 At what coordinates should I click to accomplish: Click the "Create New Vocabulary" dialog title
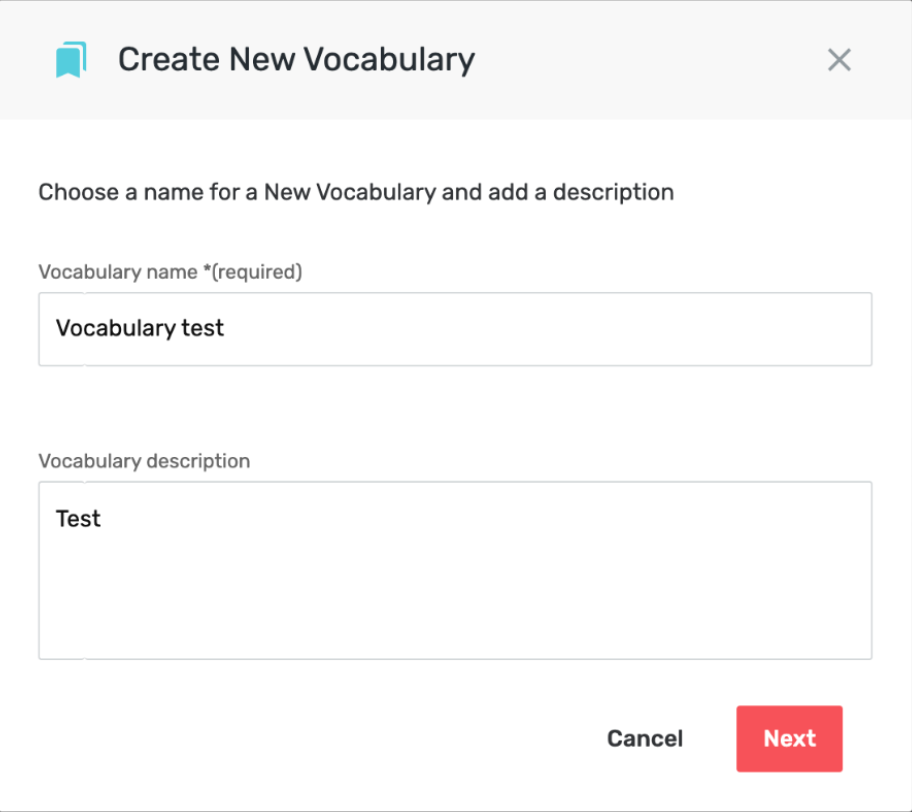pyautogui.click(x=296, y=60)
